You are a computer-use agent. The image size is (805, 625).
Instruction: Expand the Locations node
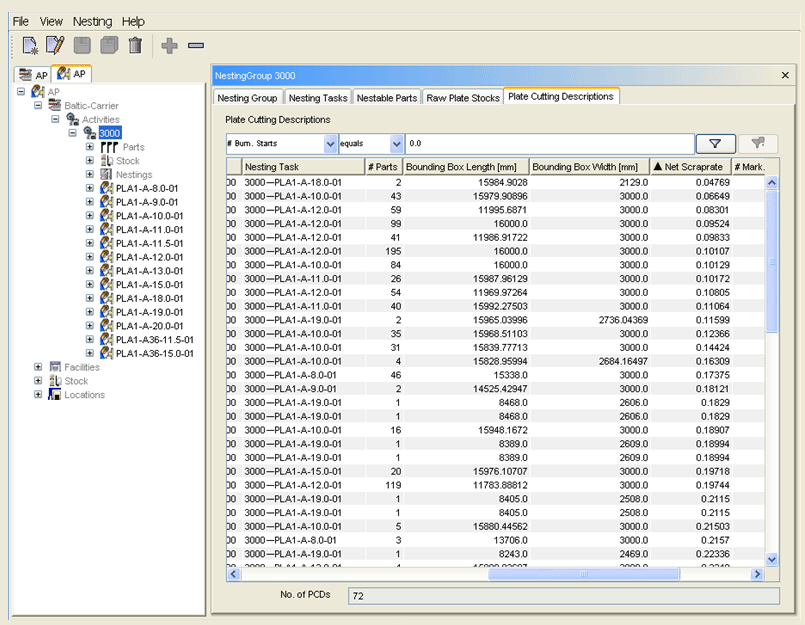(x=38, y=394)
